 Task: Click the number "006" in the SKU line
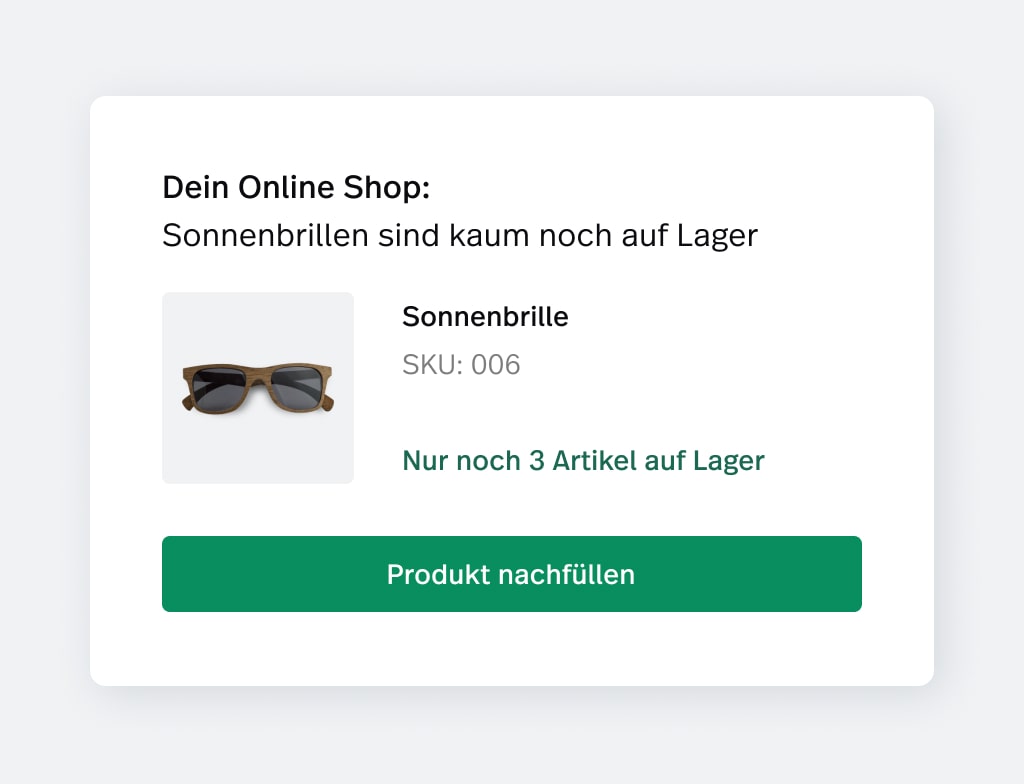point(496,365)
